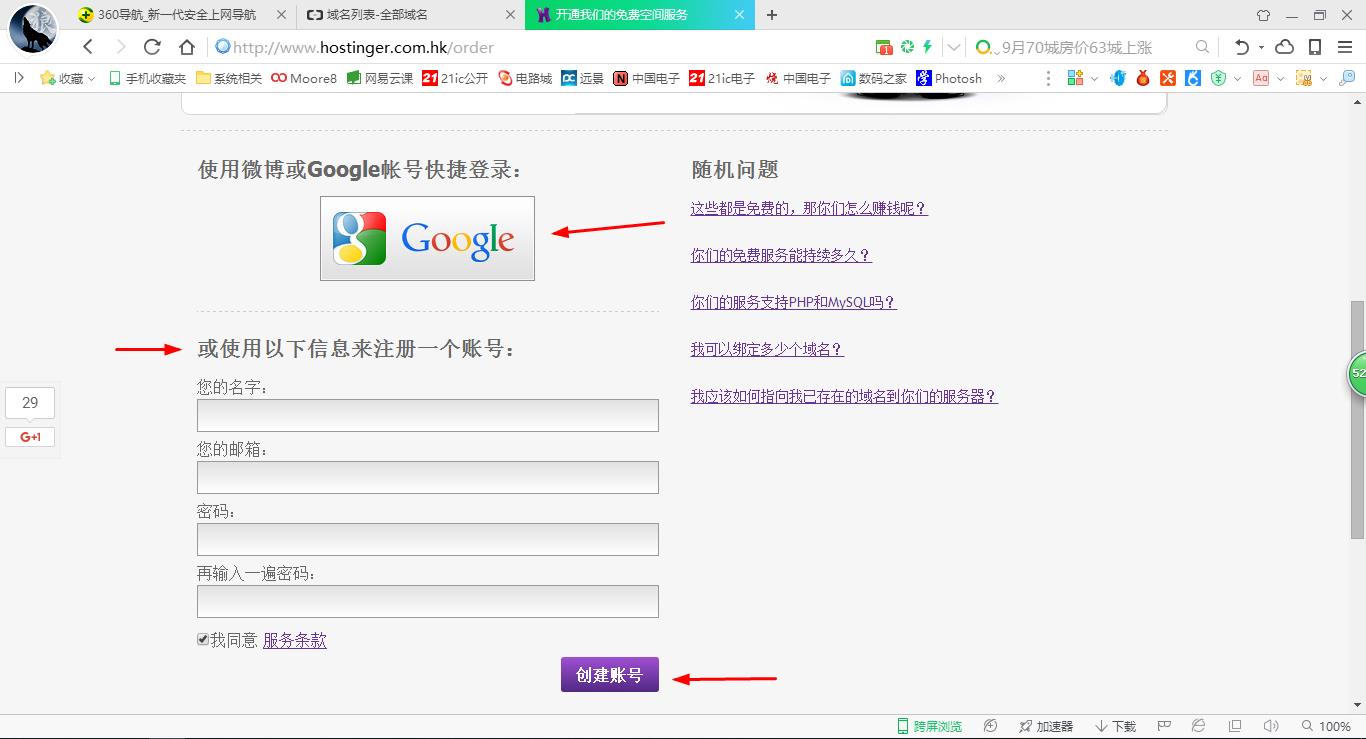1366x739 pixels.
Task: Mute page sound via speaker icon
Action: tap(1270, 726)
